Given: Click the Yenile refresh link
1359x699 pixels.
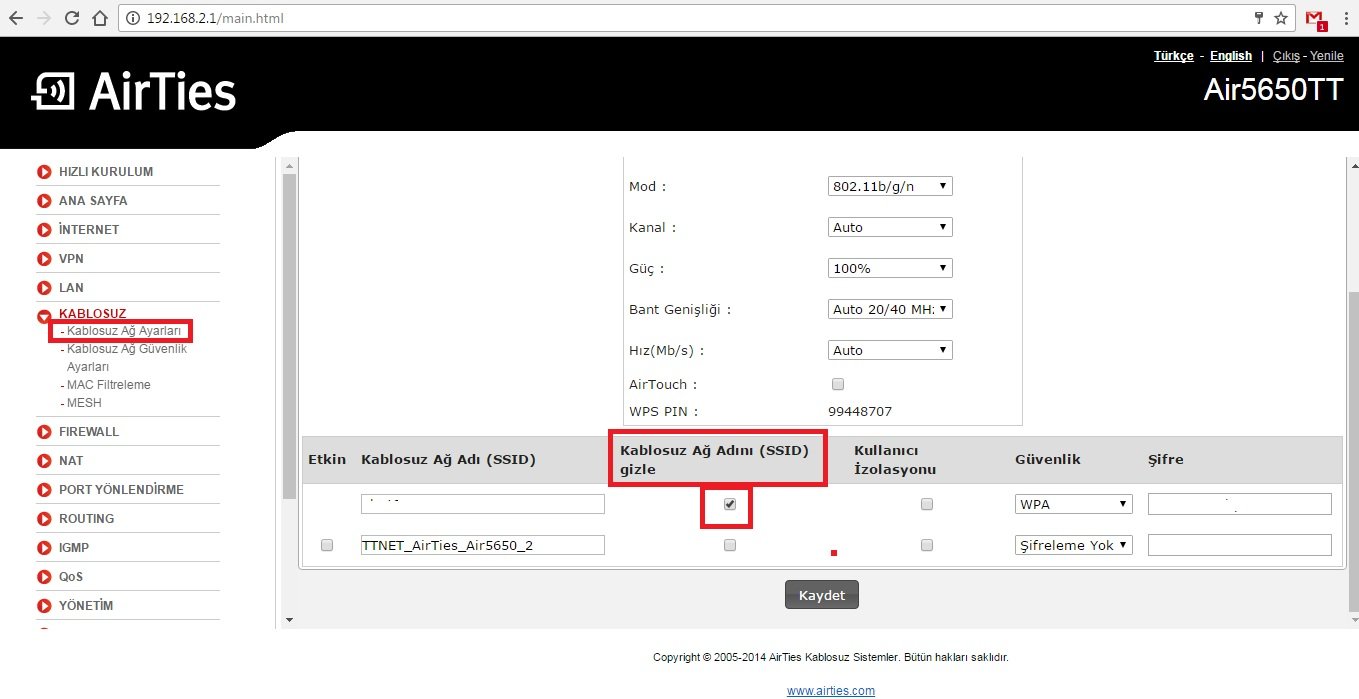Looking at the screenshot, I should (x=1327, y=56).
